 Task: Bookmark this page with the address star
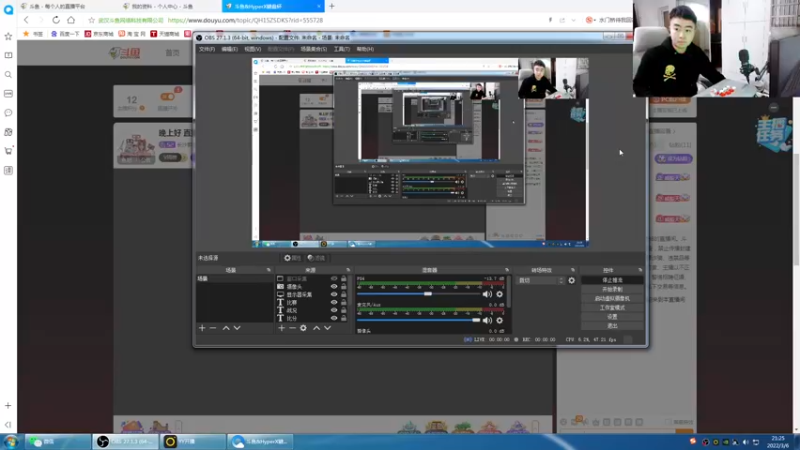tap(91, 20)
